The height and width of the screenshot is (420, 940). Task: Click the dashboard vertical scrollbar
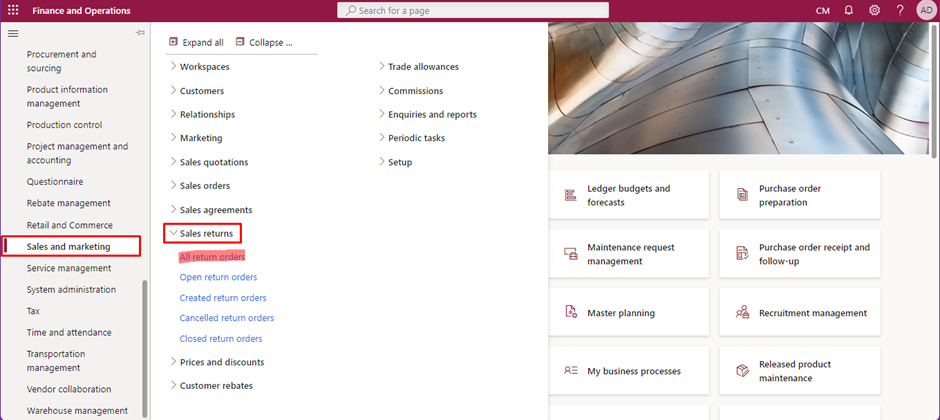(935, 90)
